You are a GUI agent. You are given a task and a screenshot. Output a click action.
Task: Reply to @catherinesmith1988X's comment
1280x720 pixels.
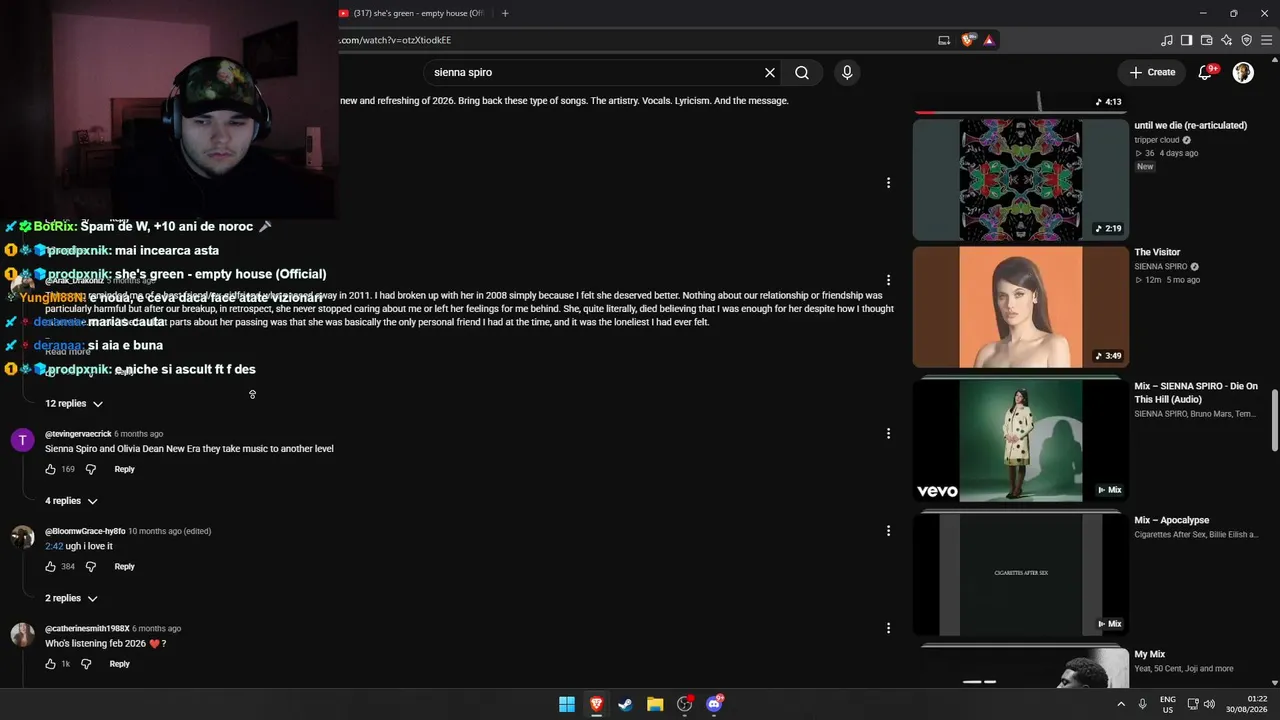pos(119,664)
